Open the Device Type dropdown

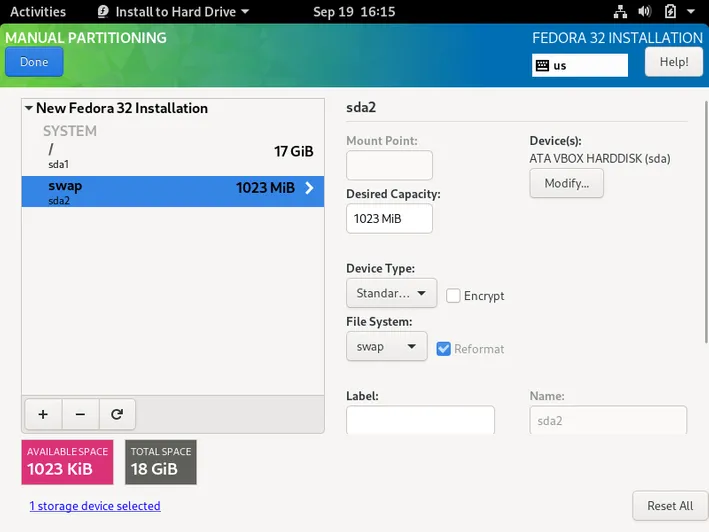coord(392,293)
